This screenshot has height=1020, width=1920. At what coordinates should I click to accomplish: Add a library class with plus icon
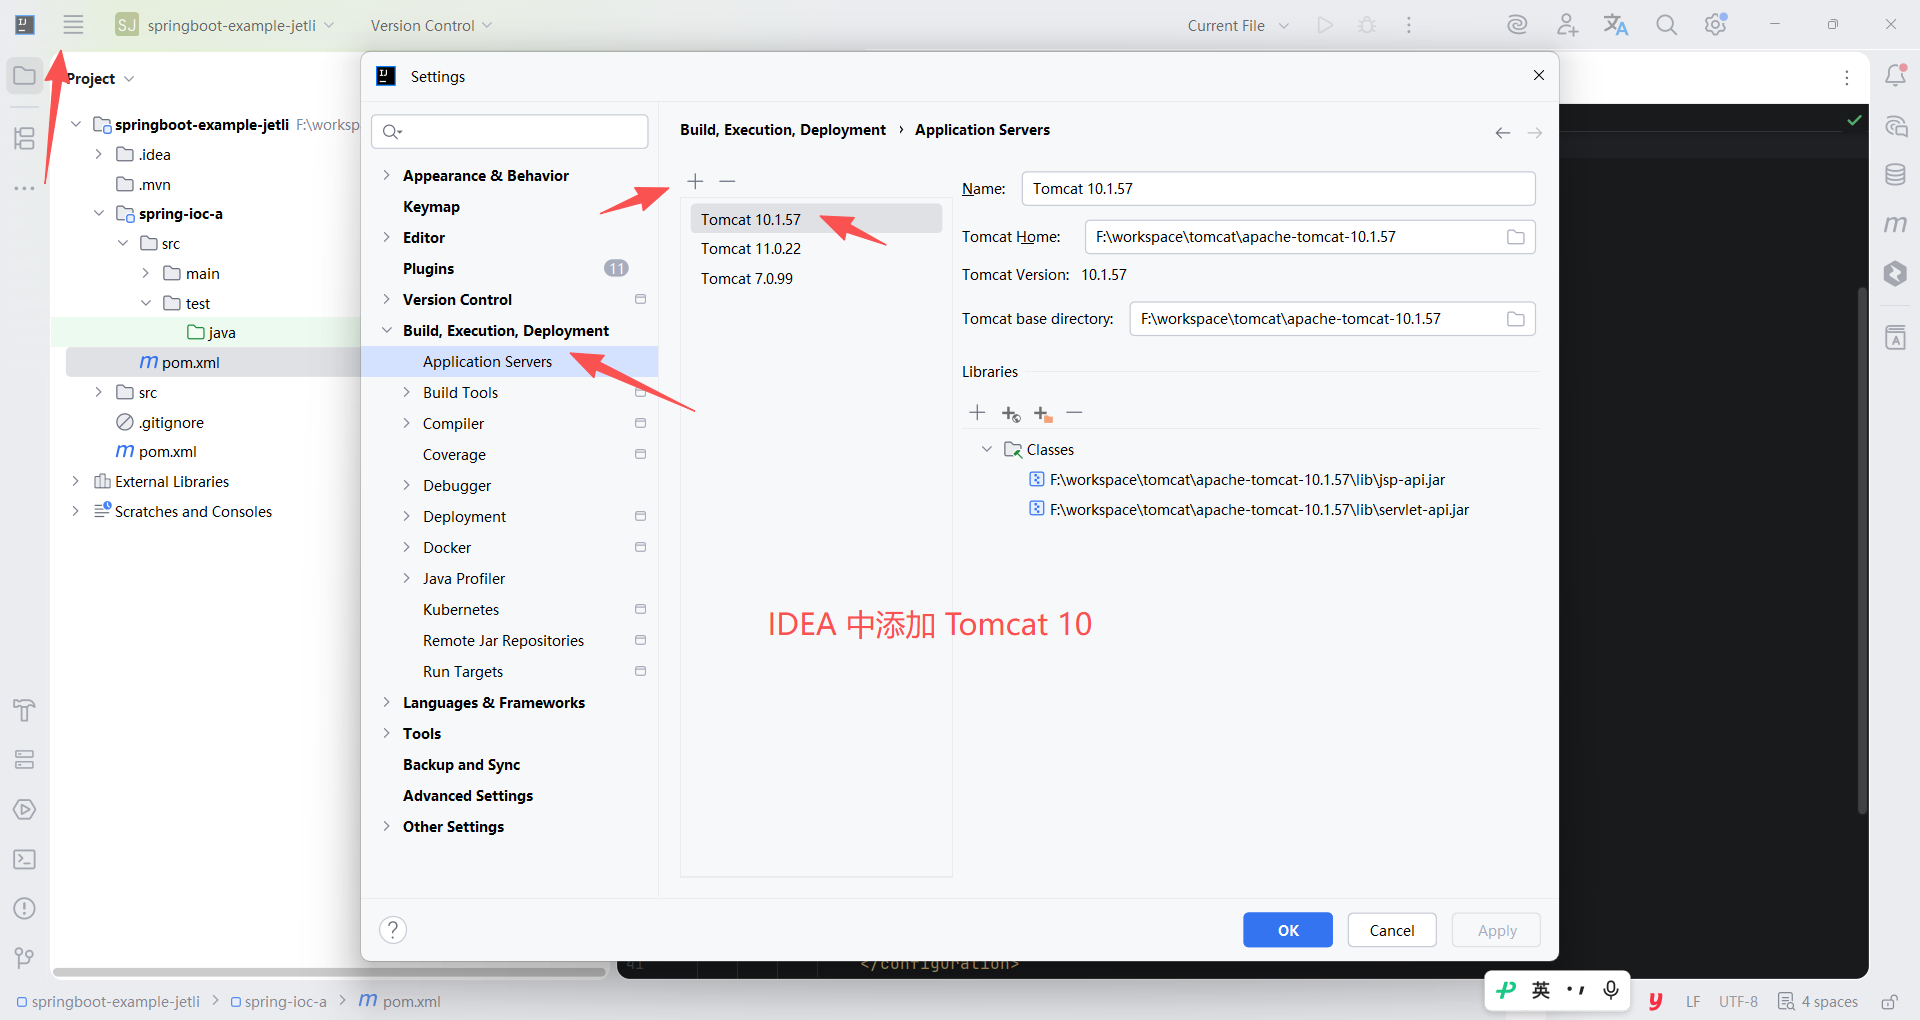(x=977, y=413)
